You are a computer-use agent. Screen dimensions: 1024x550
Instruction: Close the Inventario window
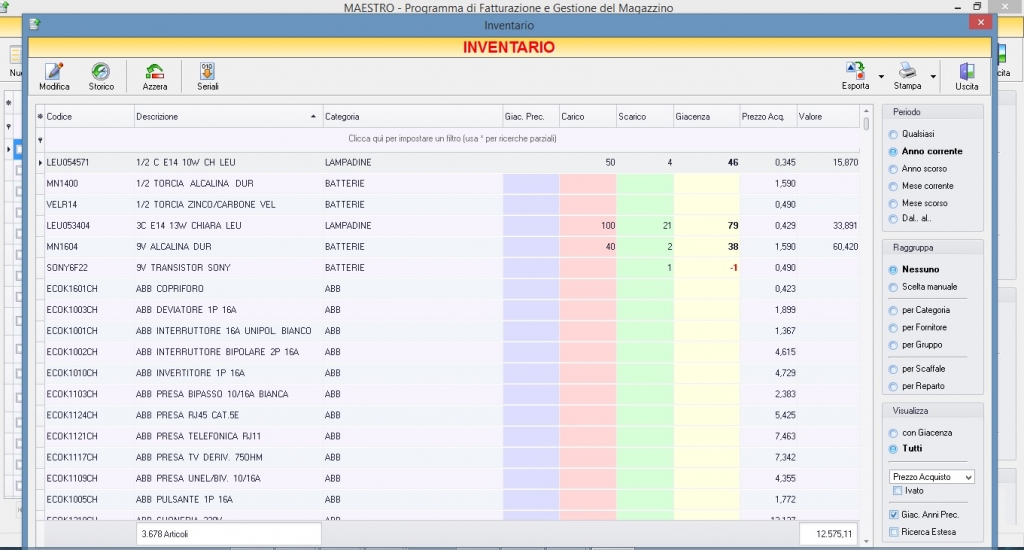click(980, 22)
